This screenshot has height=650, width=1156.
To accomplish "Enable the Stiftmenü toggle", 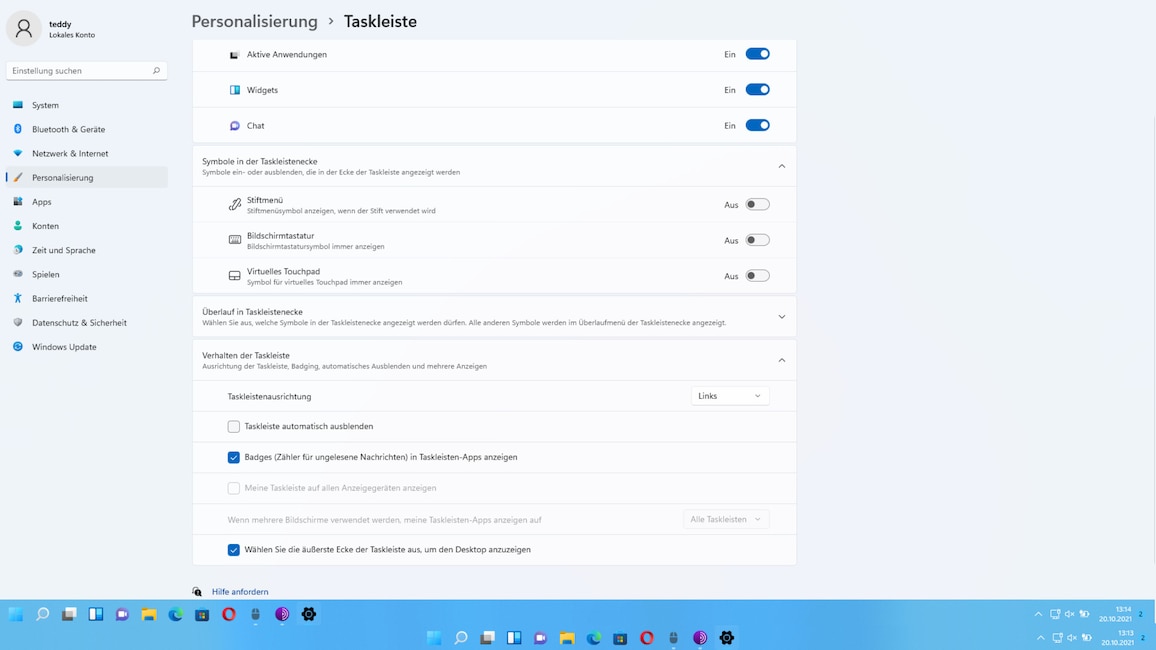I will [757, 203].
